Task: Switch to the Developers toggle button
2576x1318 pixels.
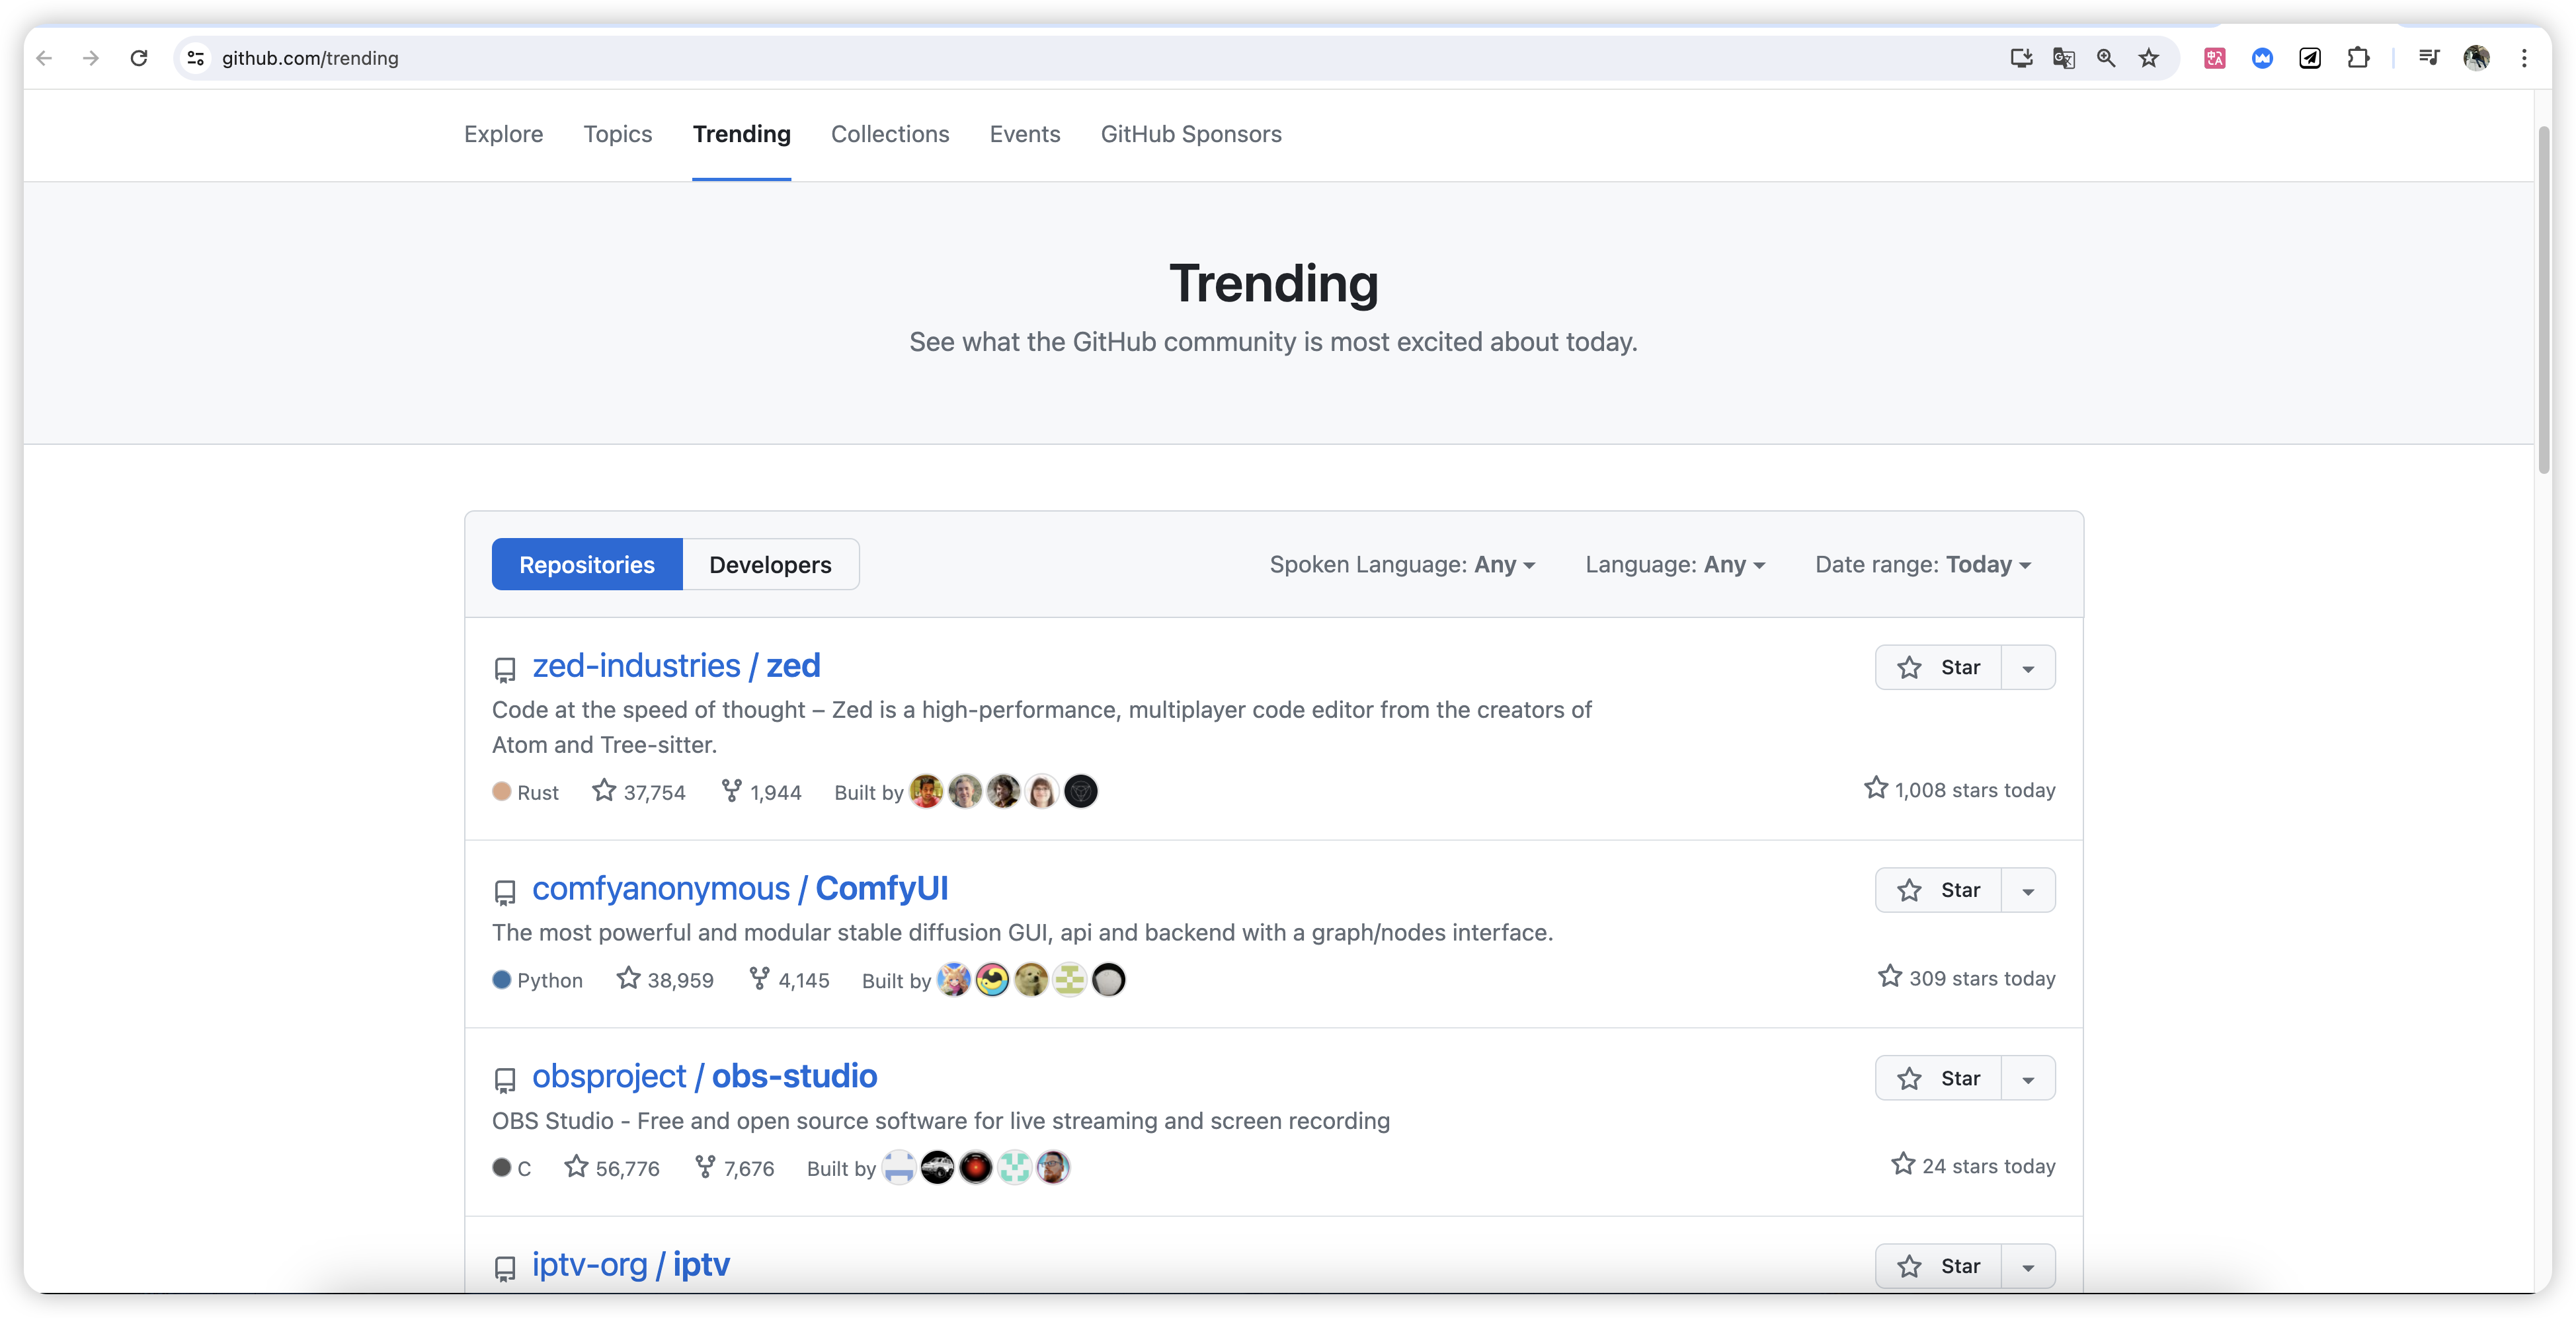Action: pyautogui.click(x=770, y=564)
